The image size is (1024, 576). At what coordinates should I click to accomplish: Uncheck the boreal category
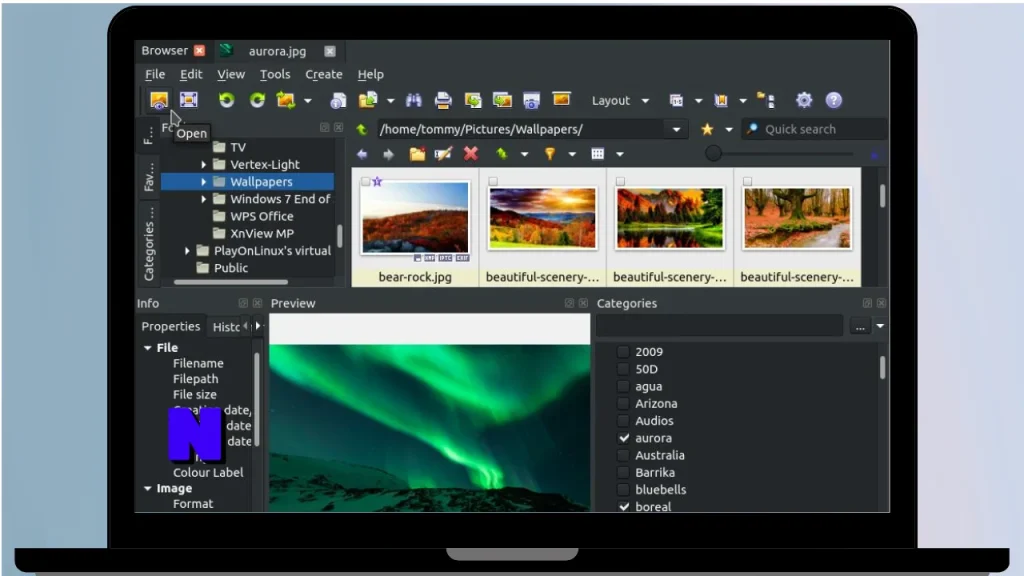coord(624,507)
